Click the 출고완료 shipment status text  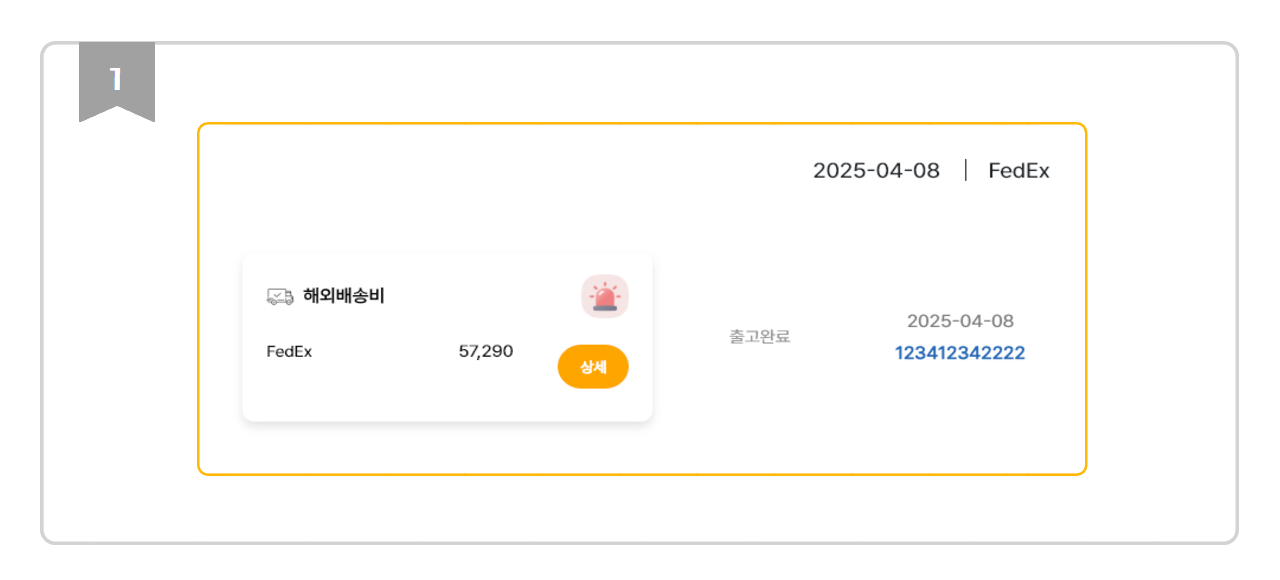click(x=760, y=337)
